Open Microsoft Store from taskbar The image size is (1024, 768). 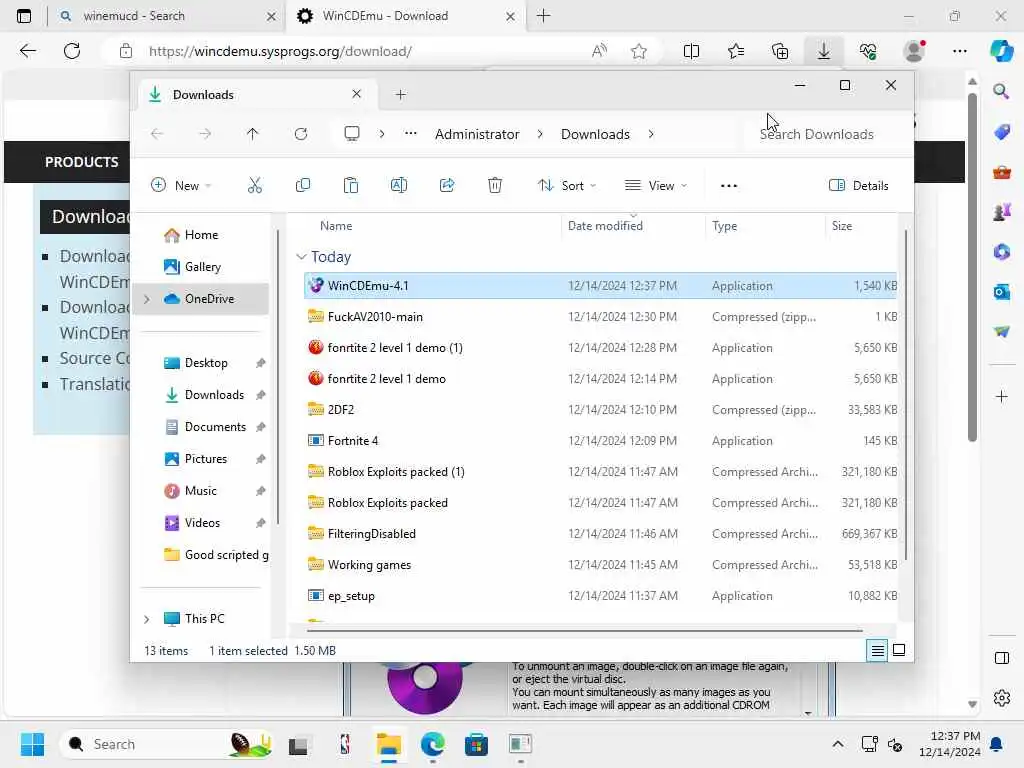click(476, 744)
